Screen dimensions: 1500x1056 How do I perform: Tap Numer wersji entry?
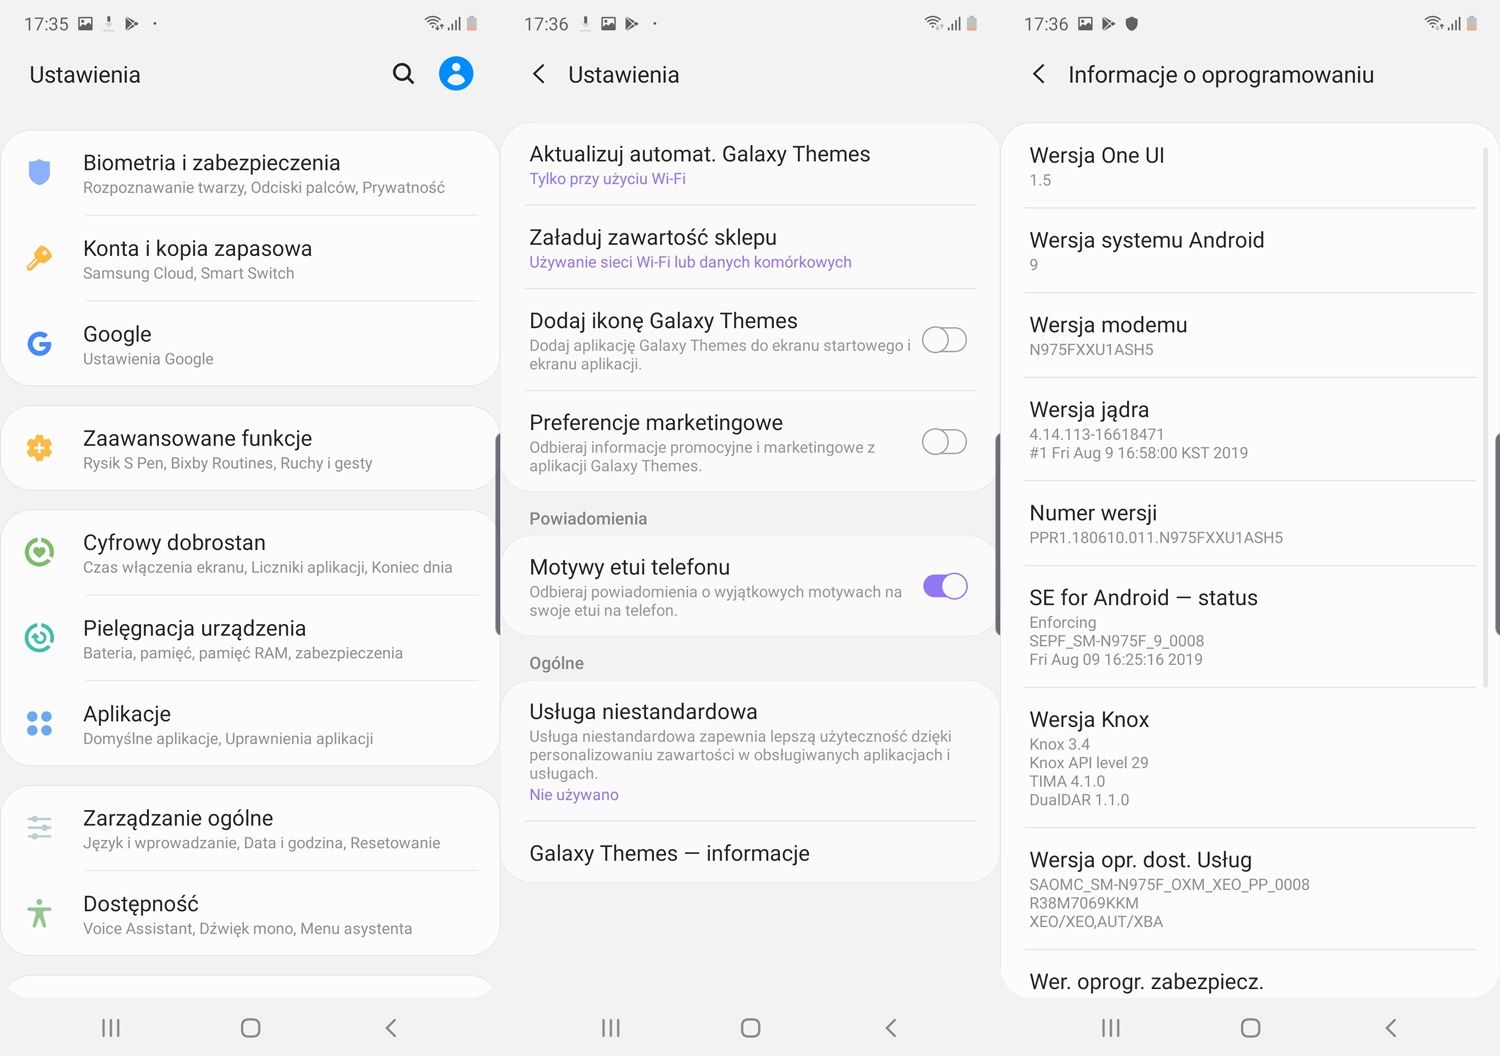[x=1250, y=524]
